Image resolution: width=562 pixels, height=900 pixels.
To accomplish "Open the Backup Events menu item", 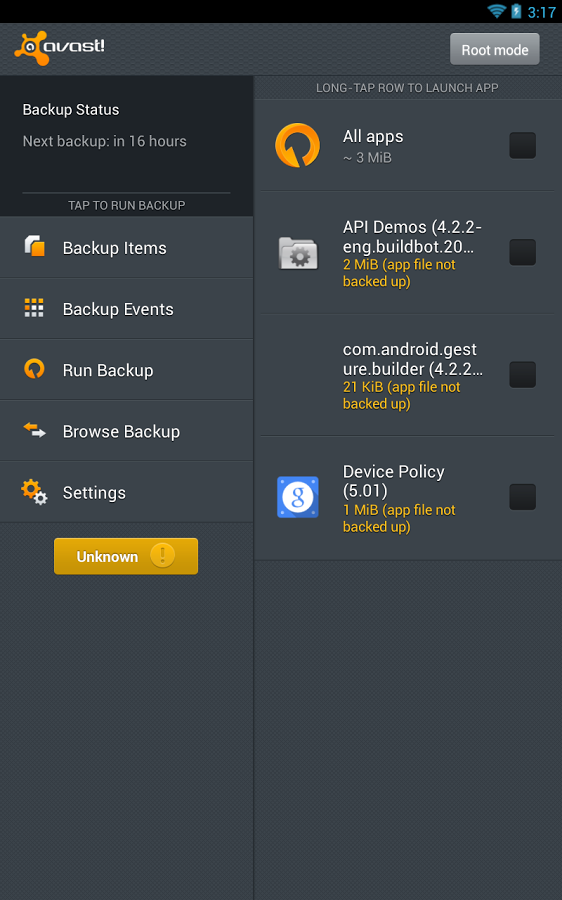I will click(x=126, y=309).
